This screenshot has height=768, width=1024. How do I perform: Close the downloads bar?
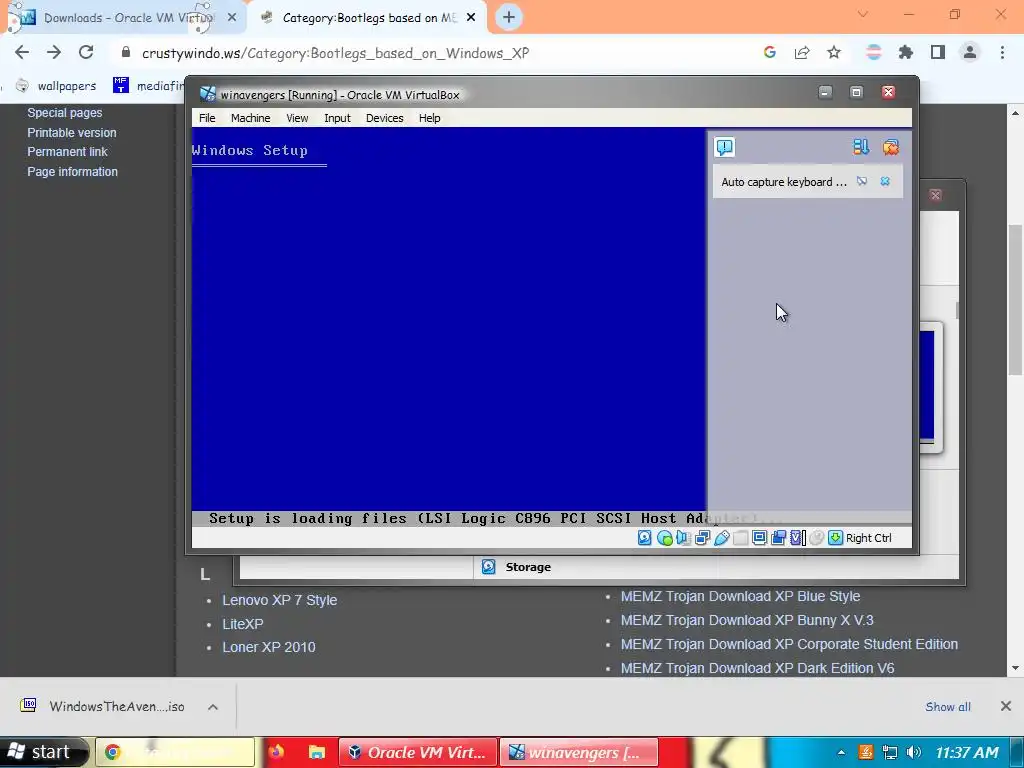[1006, 706]
